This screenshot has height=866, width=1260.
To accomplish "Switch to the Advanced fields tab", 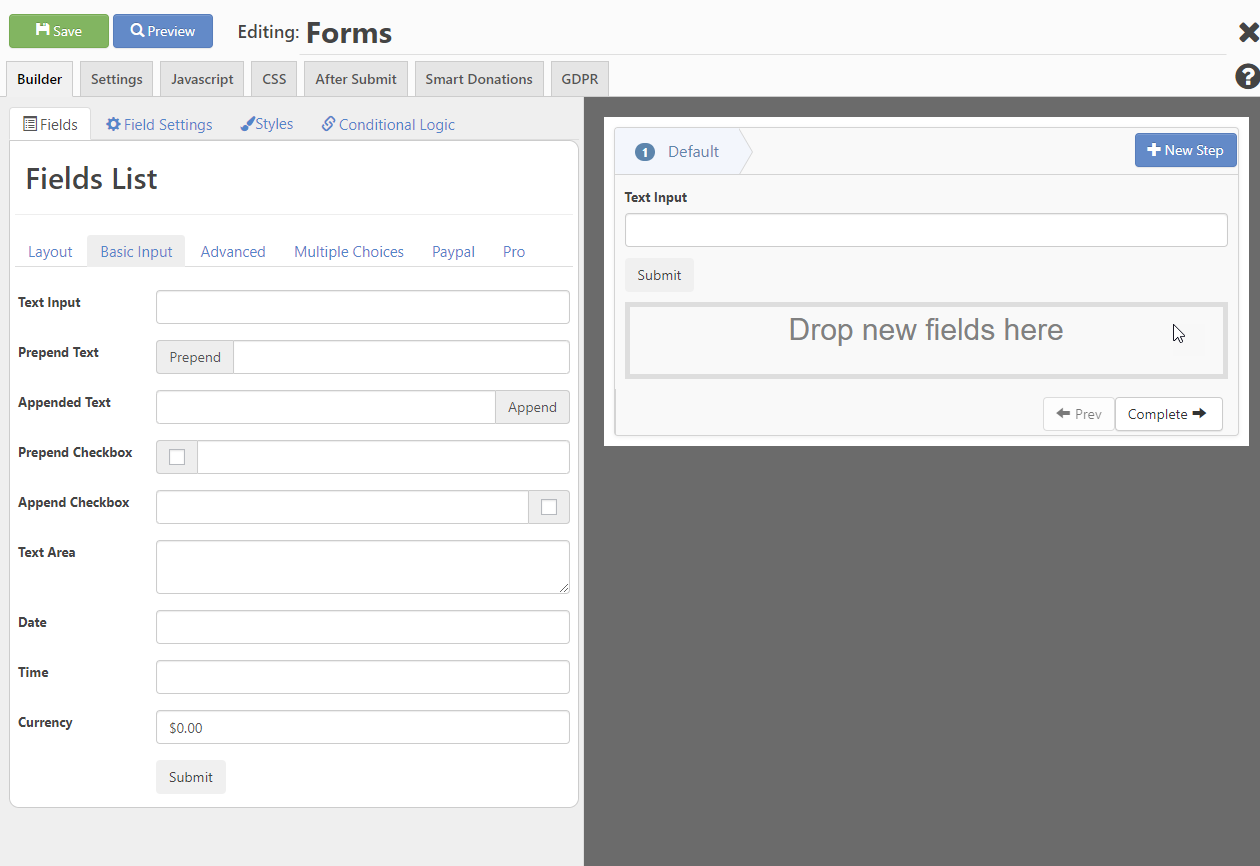I will pos(233,251).
